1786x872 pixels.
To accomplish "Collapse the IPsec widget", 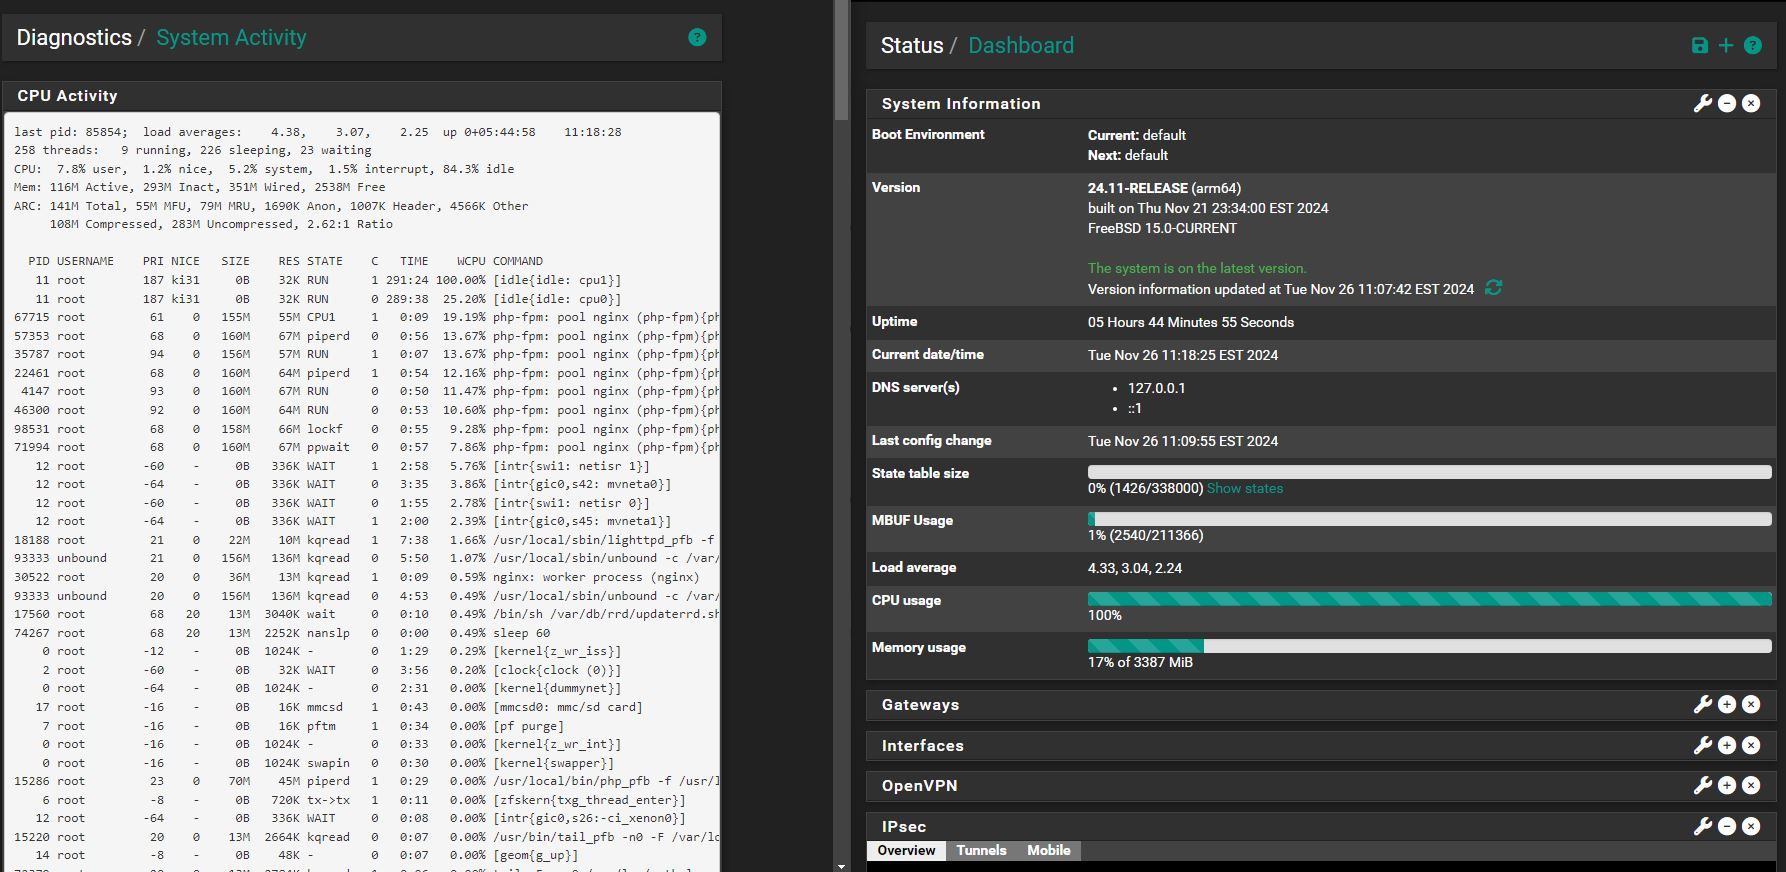I will coord(1727,826).
